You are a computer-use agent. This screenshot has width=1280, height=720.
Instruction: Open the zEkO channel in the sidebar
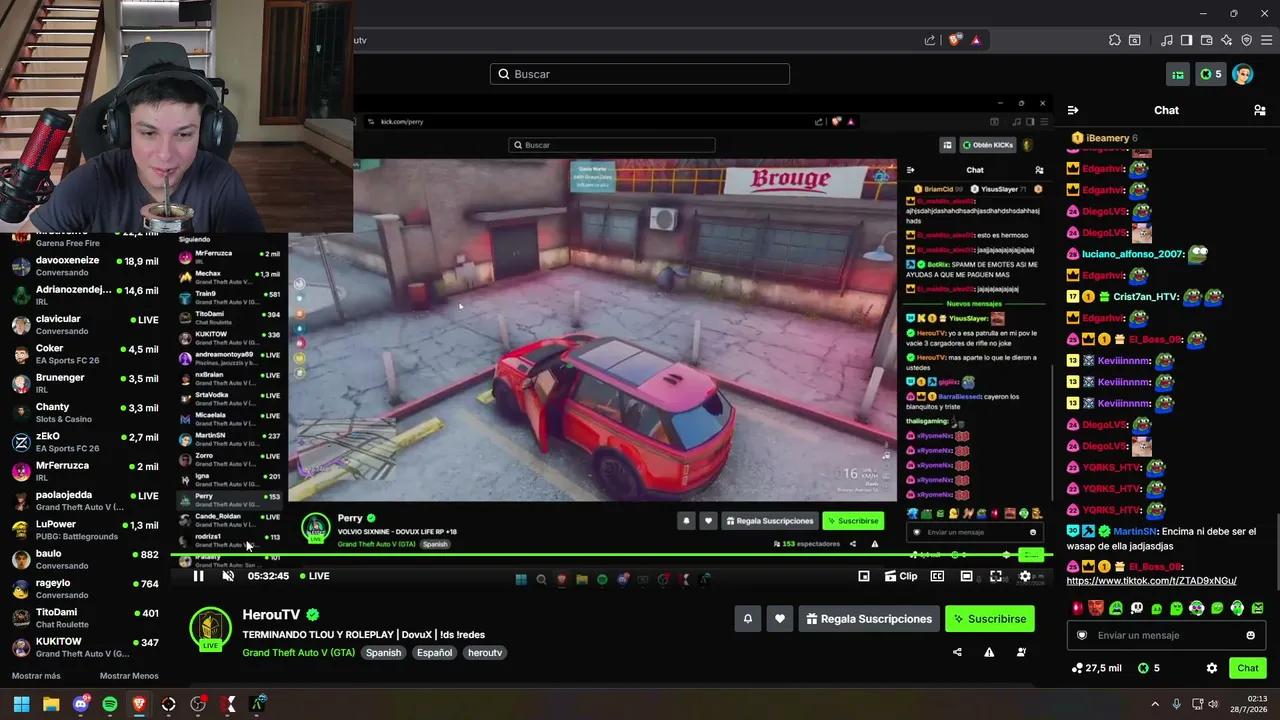point(85,442)
